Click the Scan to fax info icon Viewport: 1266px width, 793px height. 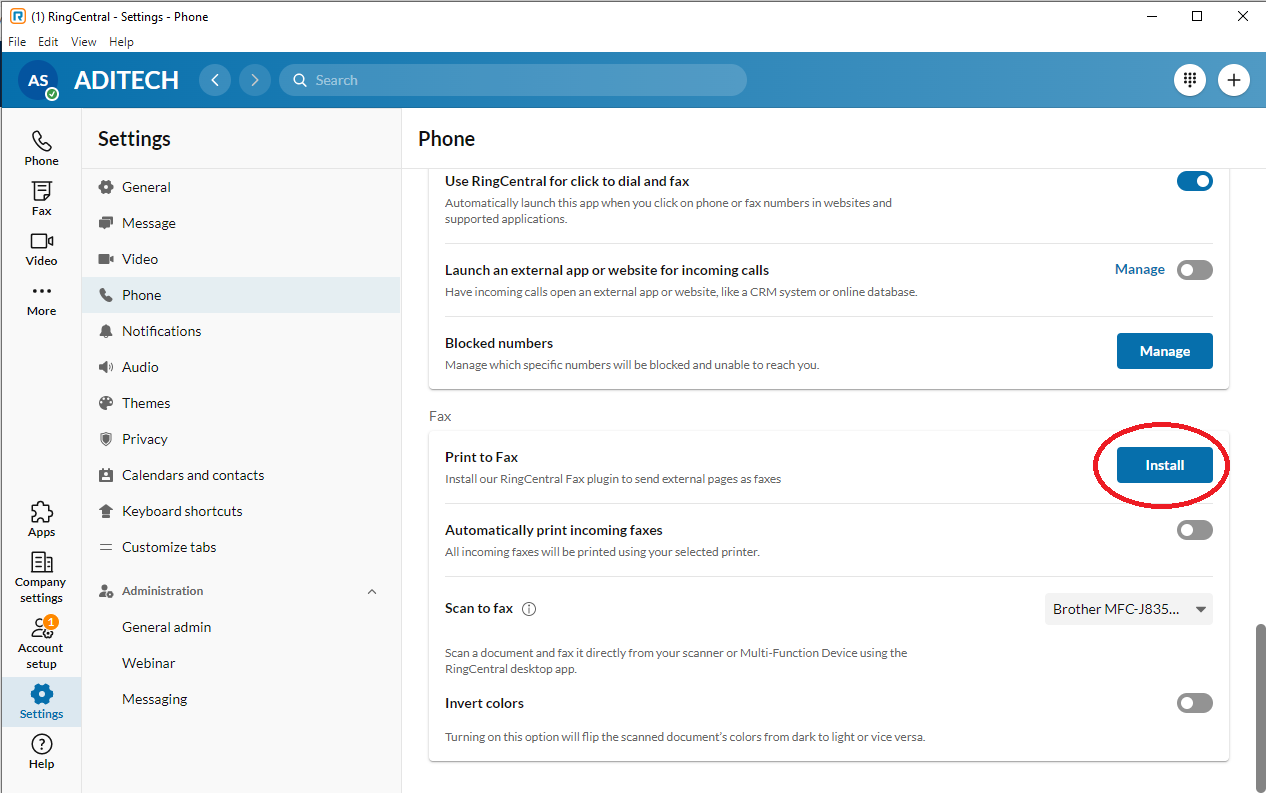(x=530, y=609)
